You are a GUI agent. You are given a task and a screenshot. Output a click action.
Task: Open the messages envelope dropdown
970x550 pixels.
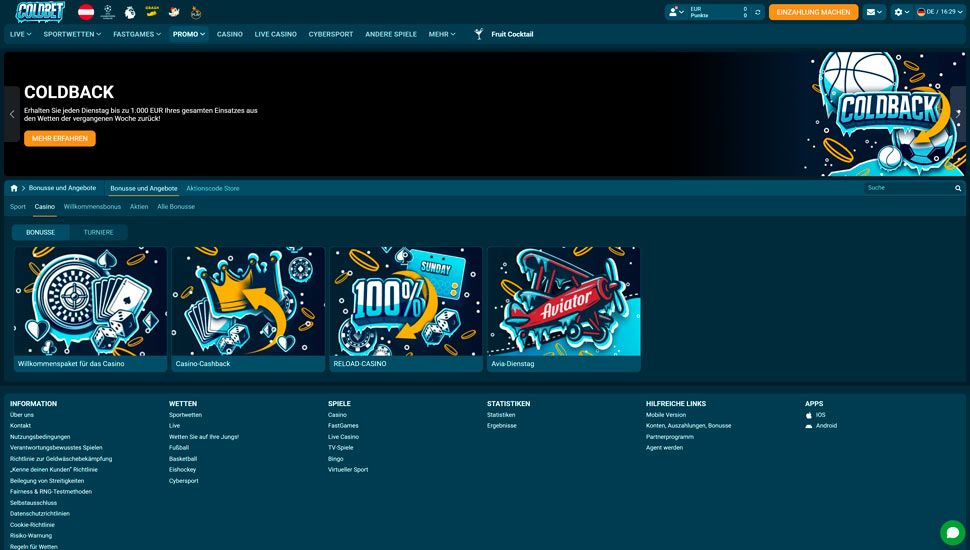click(874, 12)
